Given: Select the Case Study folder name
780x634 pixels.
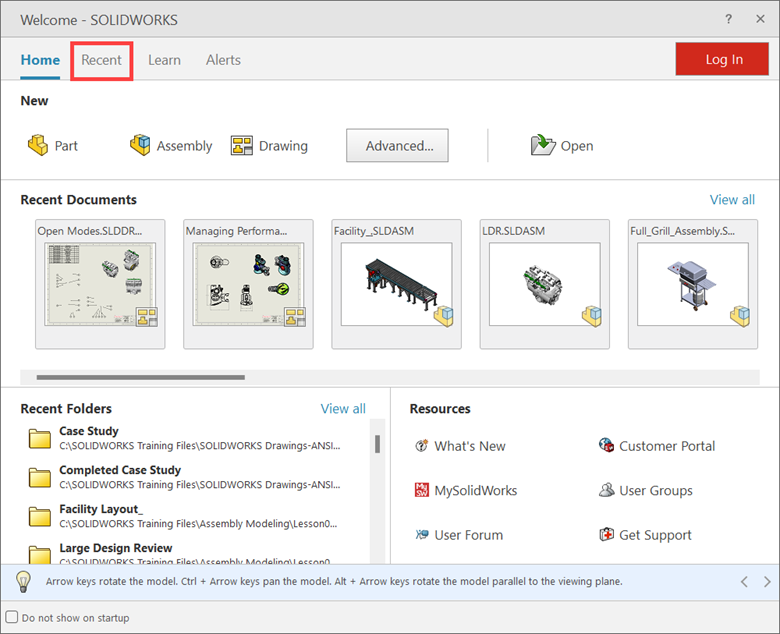Looking at the screenshot, I should pos(89,431).
